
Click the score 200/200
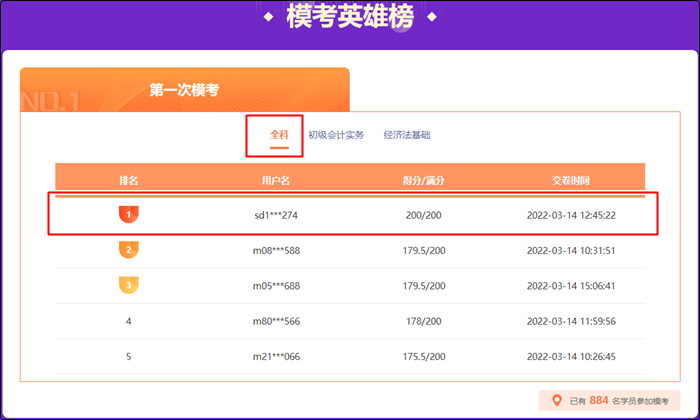point(424,215)
